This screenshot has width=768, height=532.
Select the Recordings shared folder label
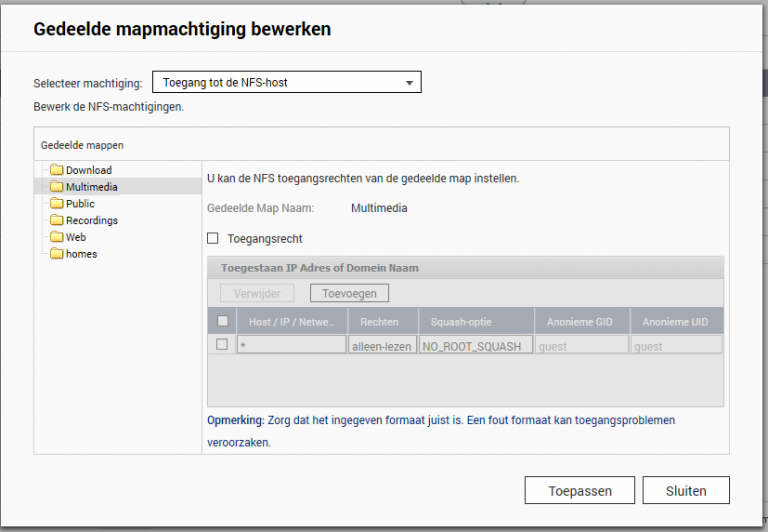[92, 220]
